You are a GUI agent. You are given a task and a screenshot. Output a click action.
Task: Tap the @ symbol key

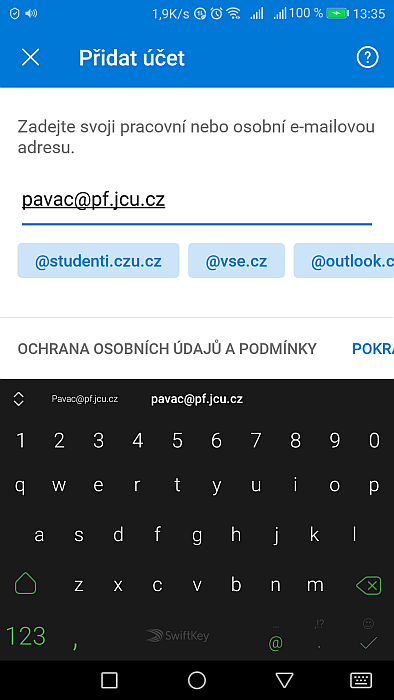pyautogui.click(x=275, y=643)
